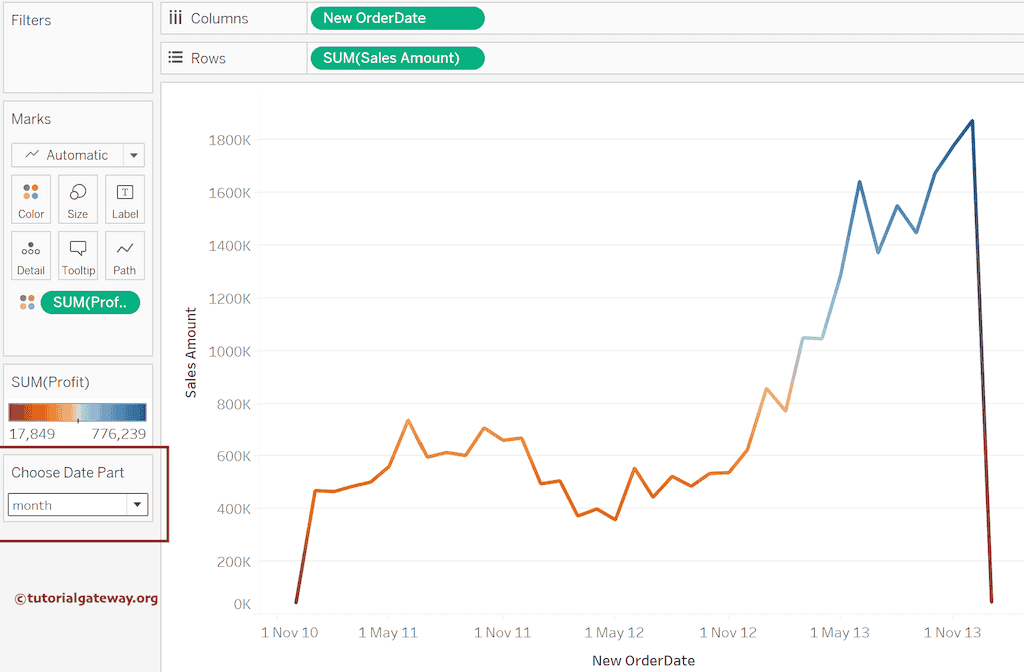Click the Columns shelf icon
Image resolution: width=1024 pixels, height=672 pixels.
tap(176, 18)
